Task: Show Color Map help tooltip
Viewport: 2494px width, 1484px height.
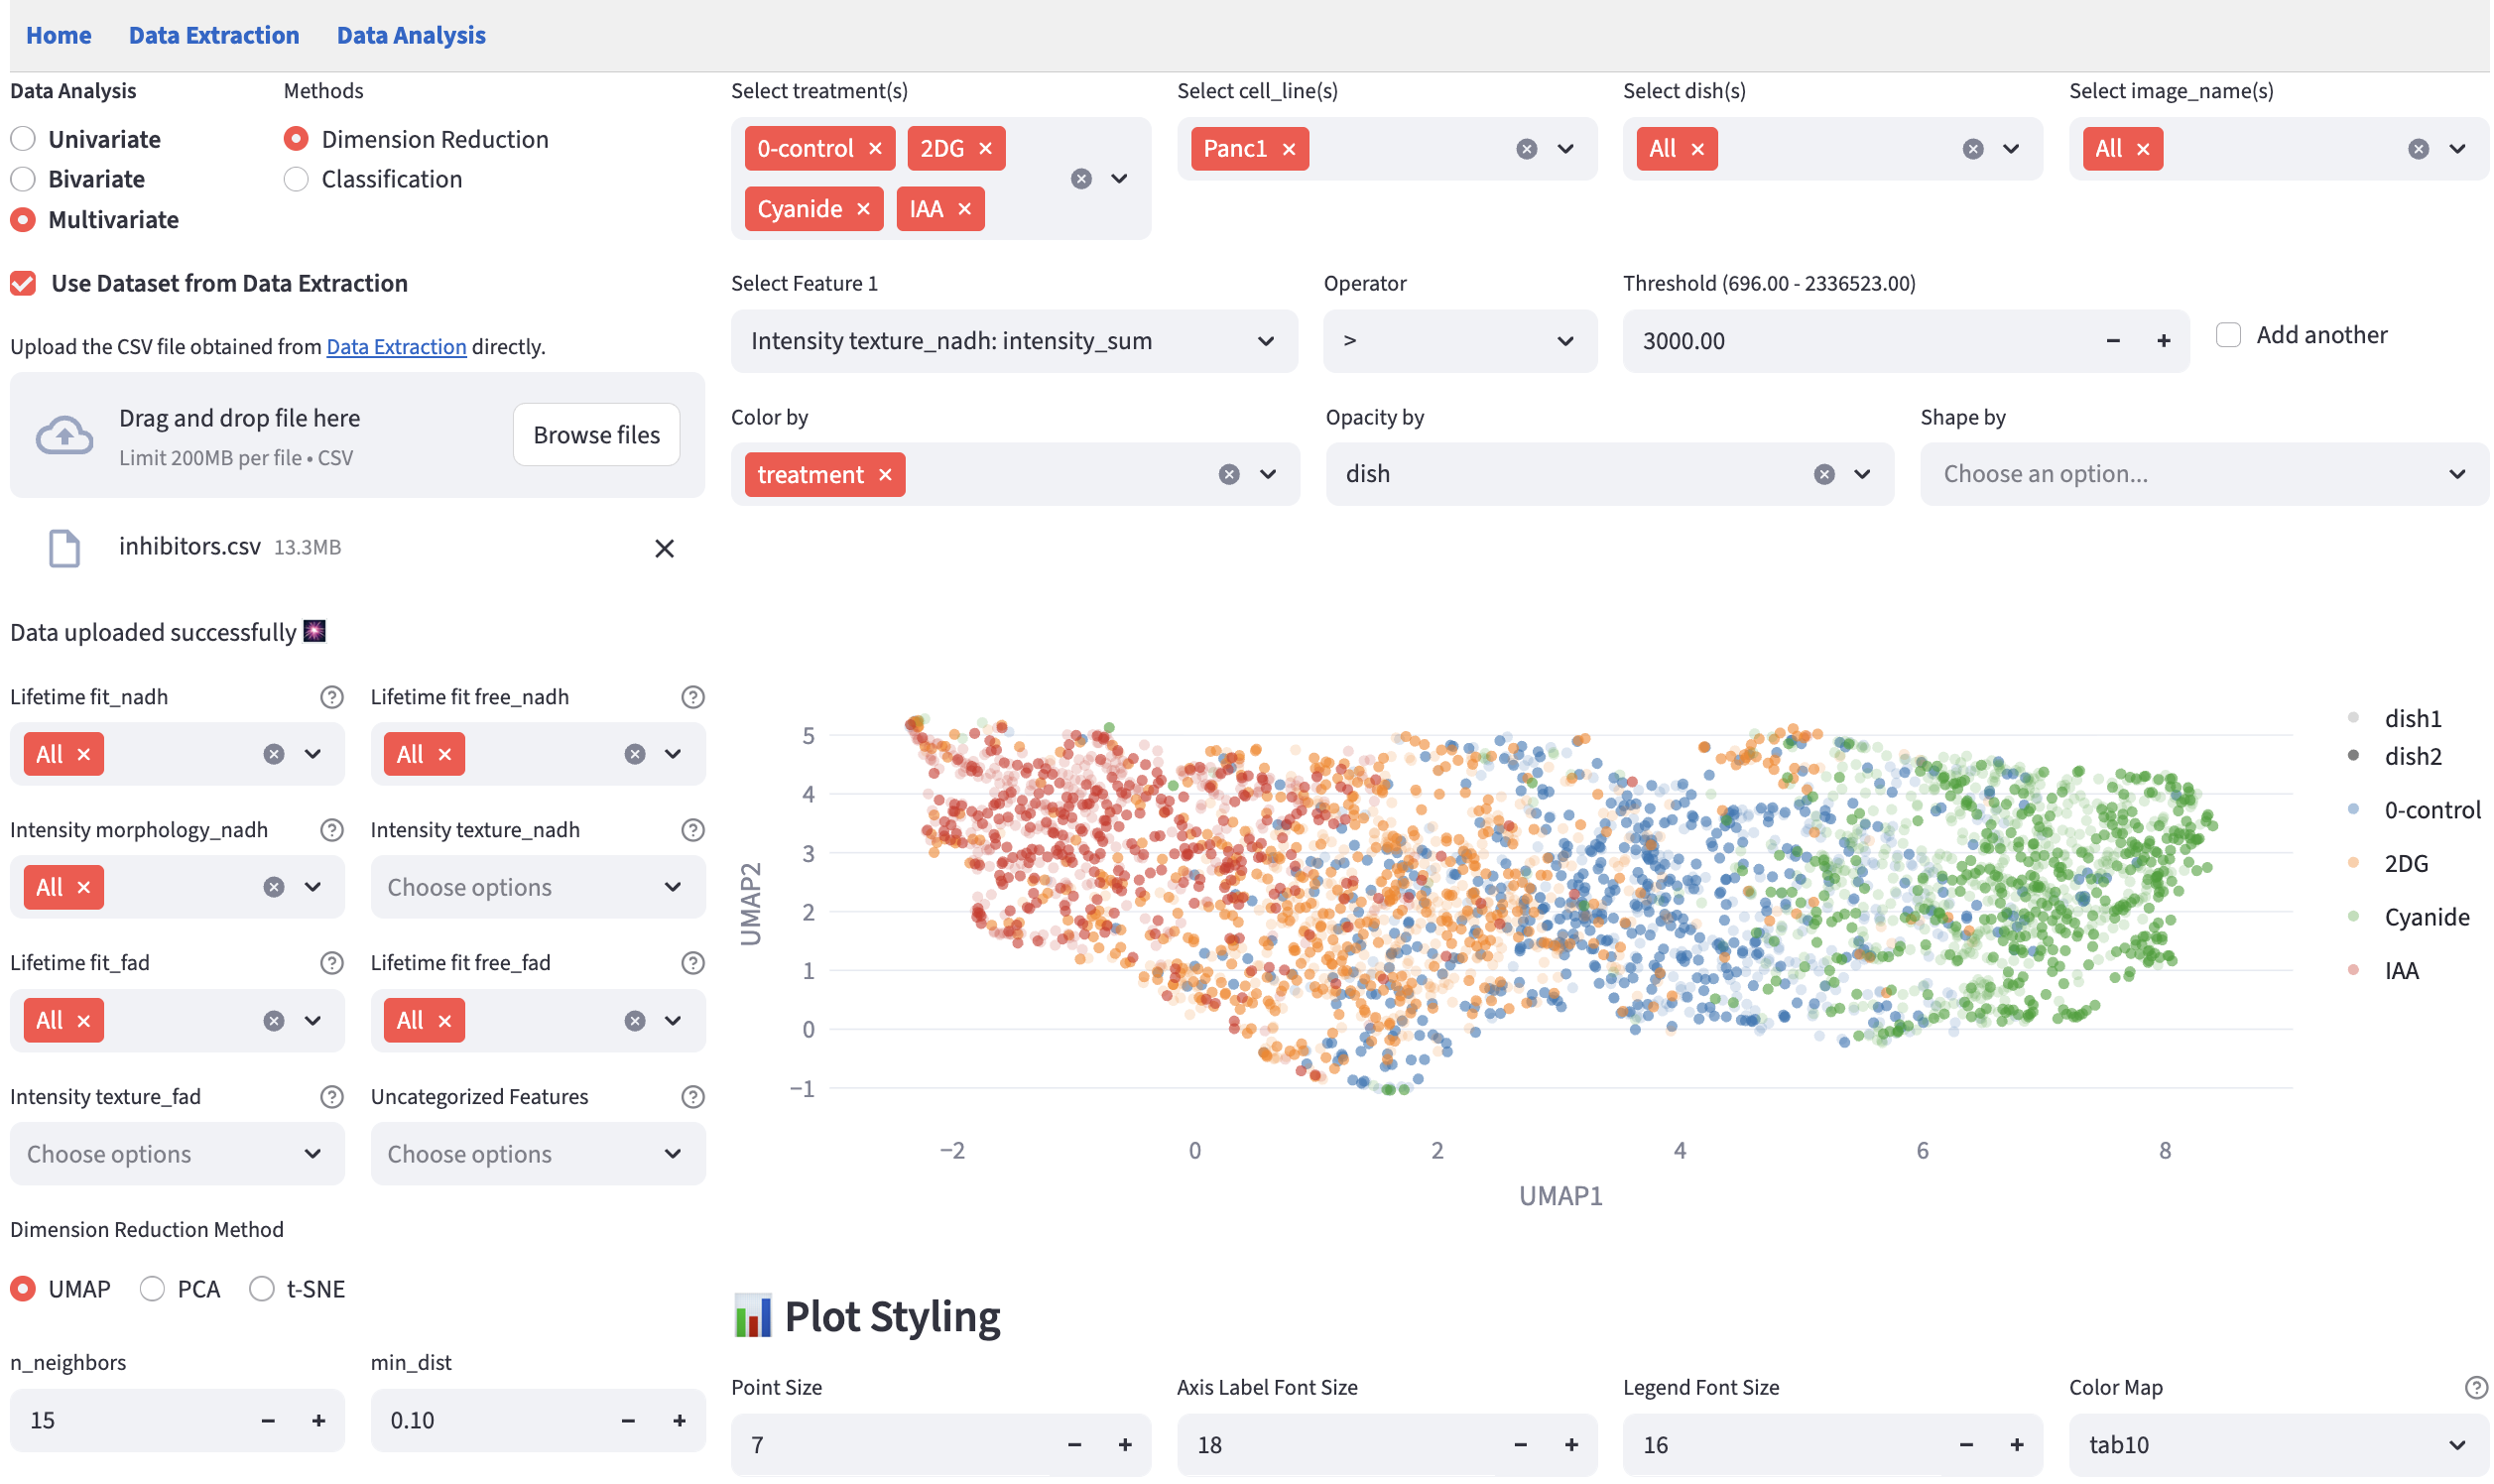Action: tap(2475, 1388)
